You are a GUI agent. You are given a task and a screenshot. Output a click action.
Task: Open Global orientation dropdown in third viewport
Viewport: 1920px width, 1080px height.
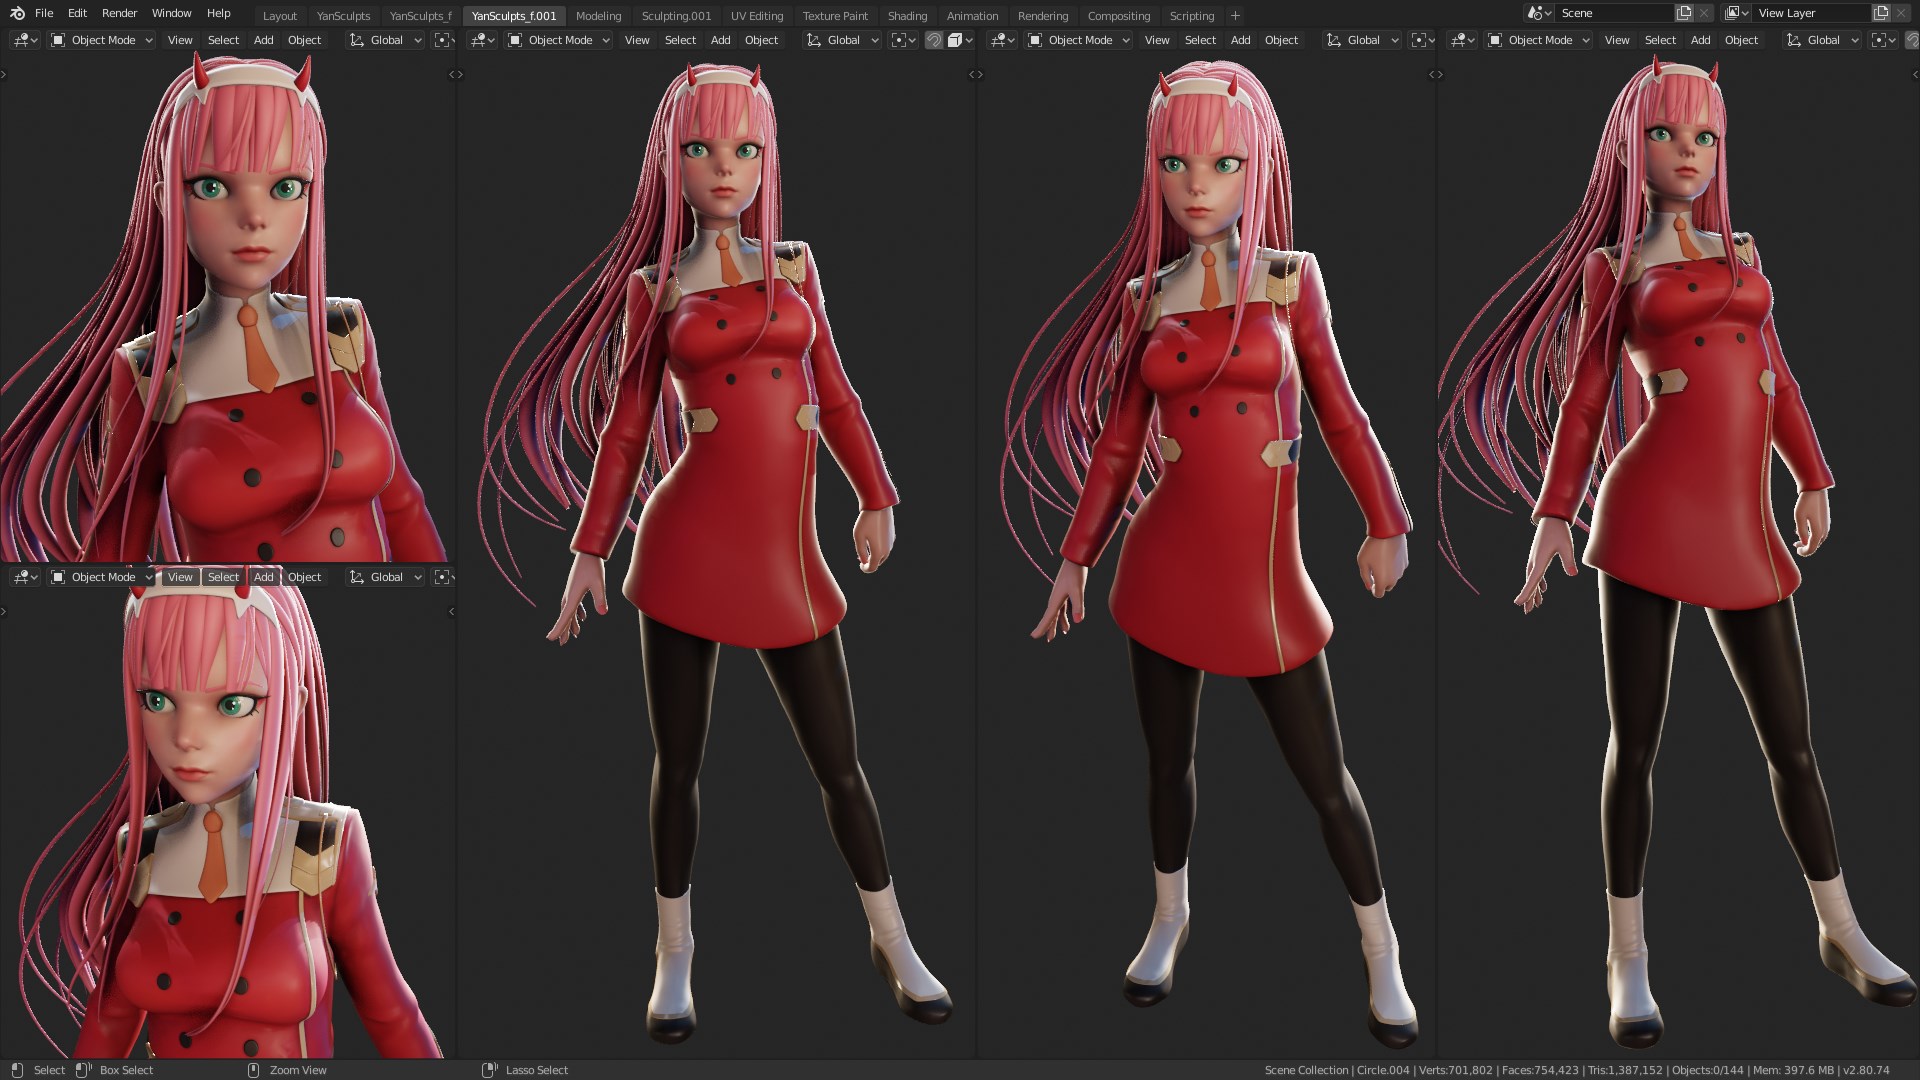[1362, 40]
